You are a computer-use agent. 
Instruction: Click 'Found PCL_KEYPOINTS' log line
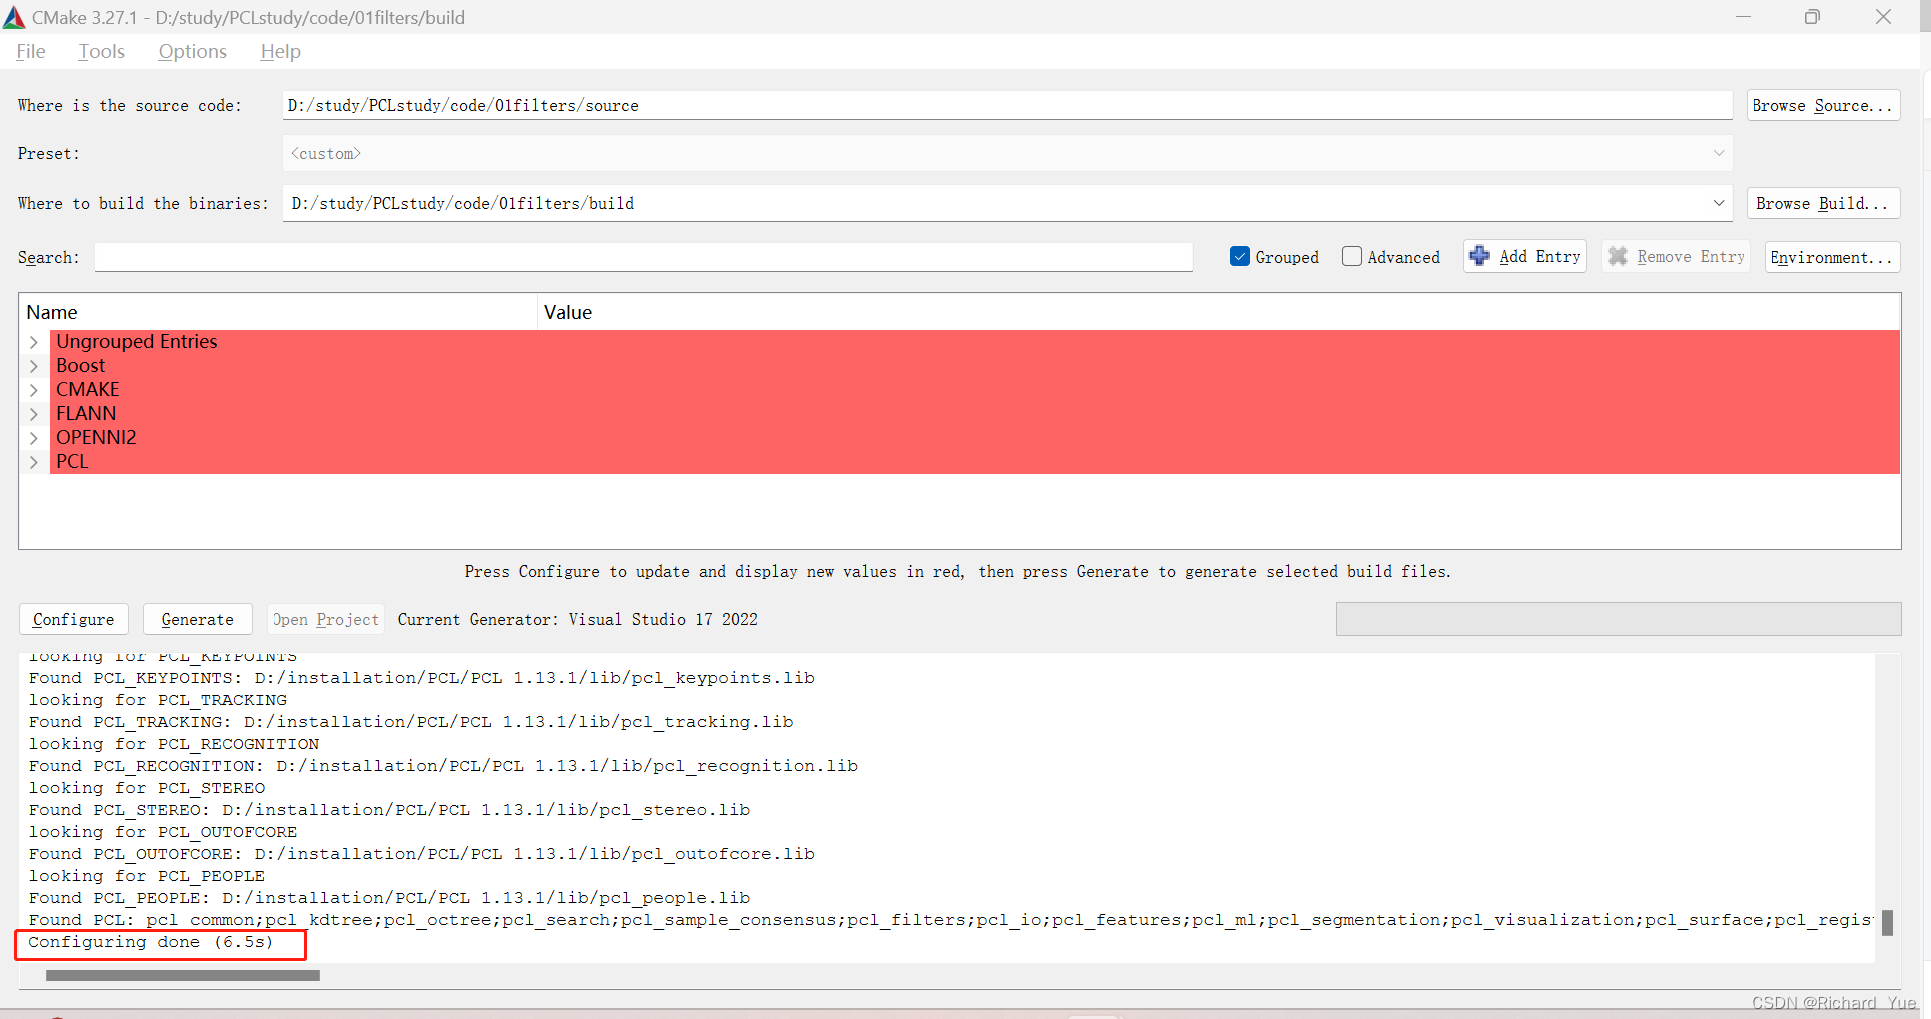(421, 678)
